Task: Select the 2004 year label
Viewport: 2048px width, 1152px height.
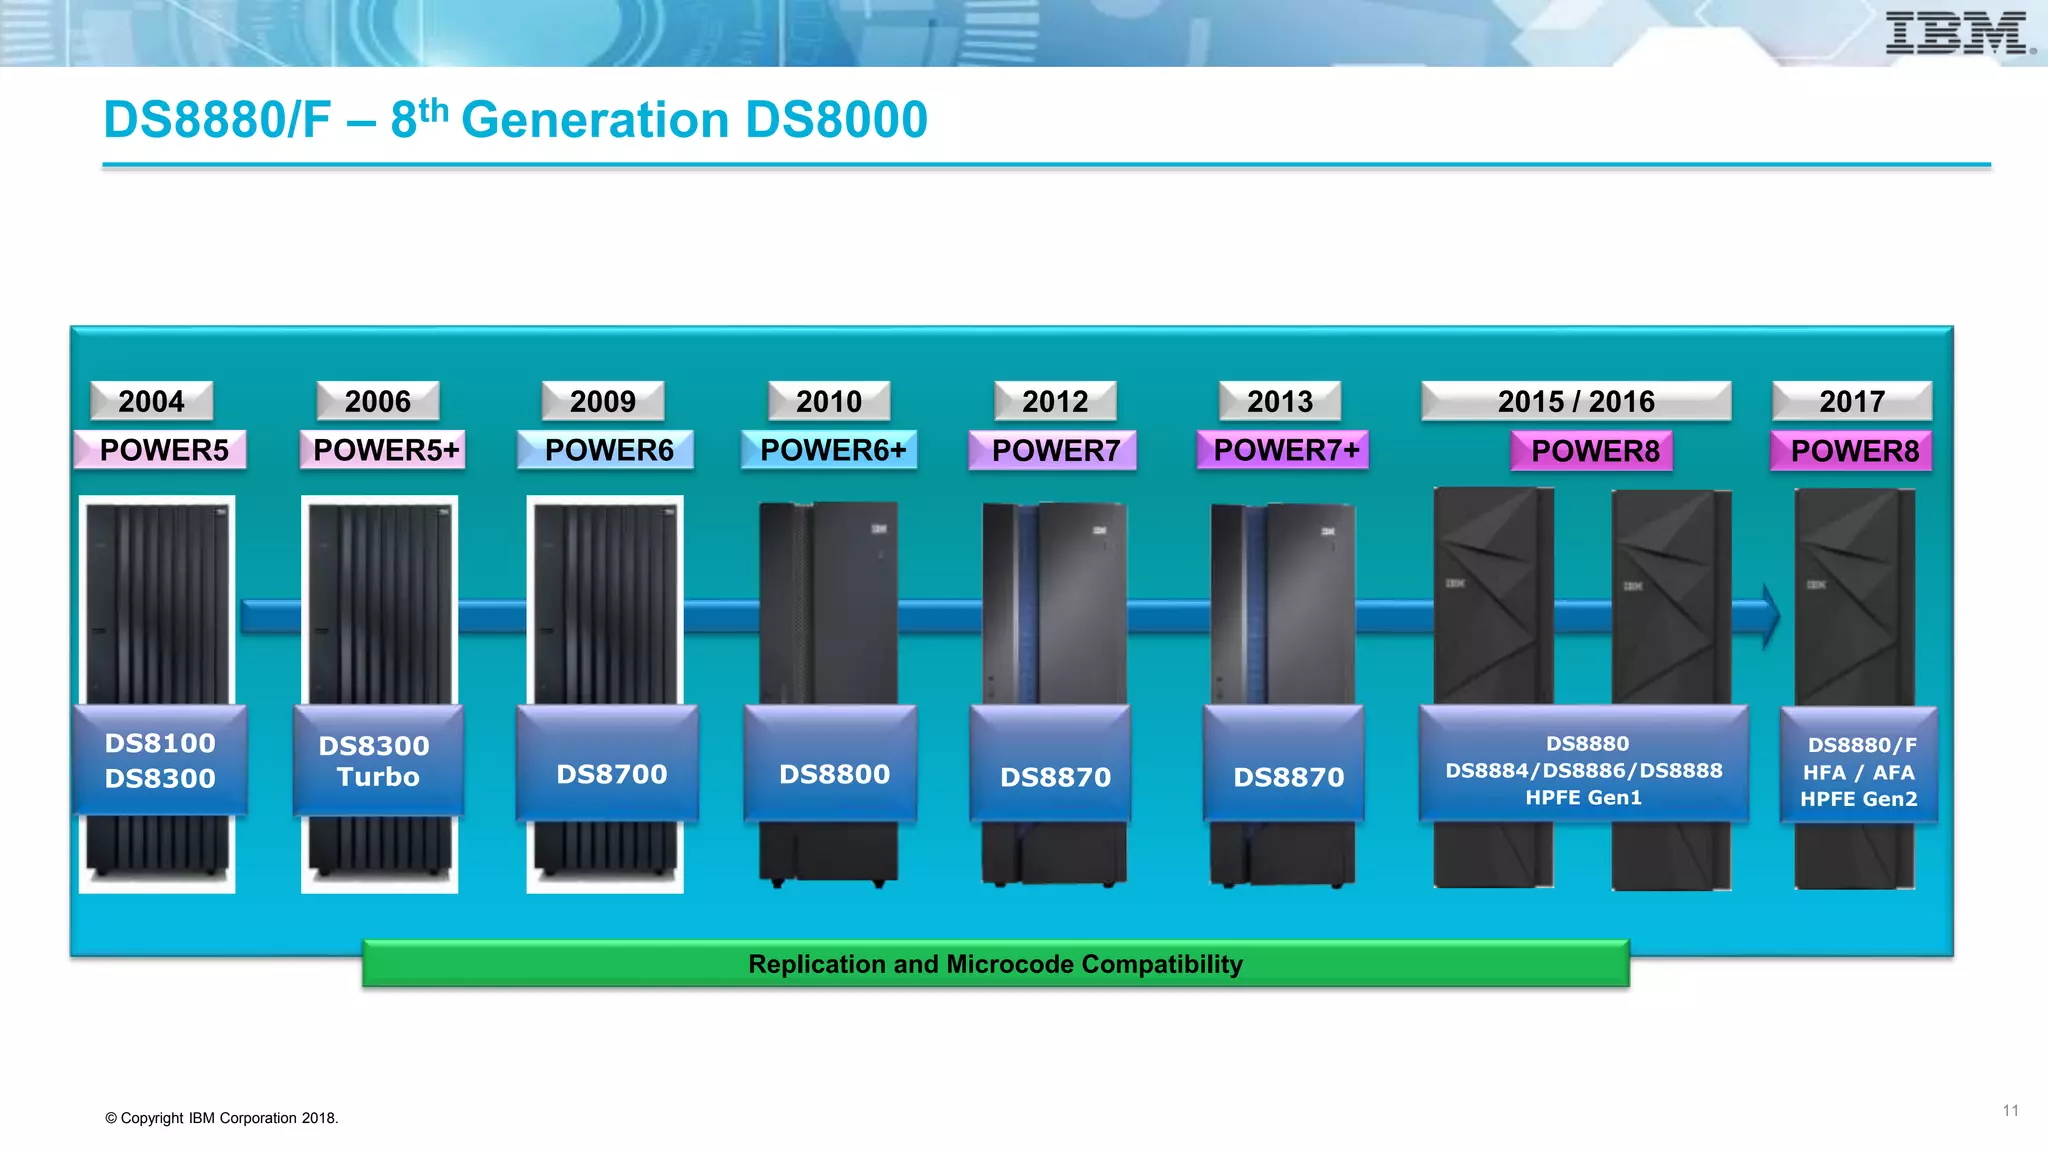Action: pos(152,401)
